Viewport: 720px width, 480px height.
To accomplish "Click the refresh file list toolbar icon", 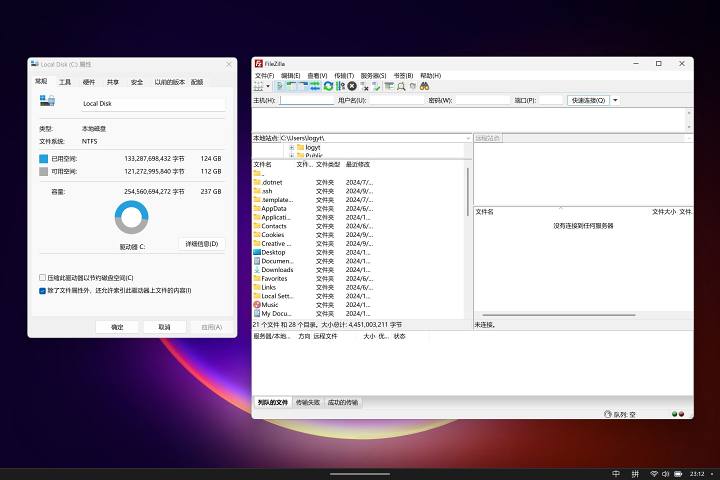I will tap(328, 87).
